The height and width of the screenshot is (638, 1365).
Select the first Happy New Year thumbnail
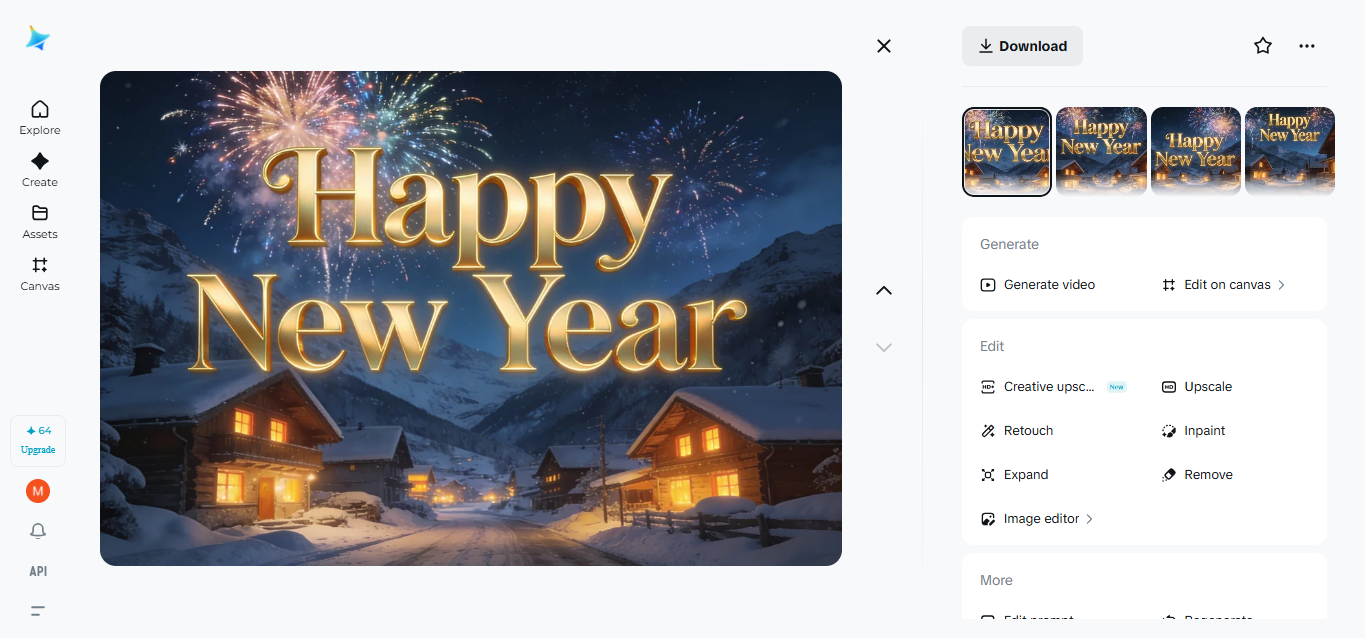point(1007,152)
